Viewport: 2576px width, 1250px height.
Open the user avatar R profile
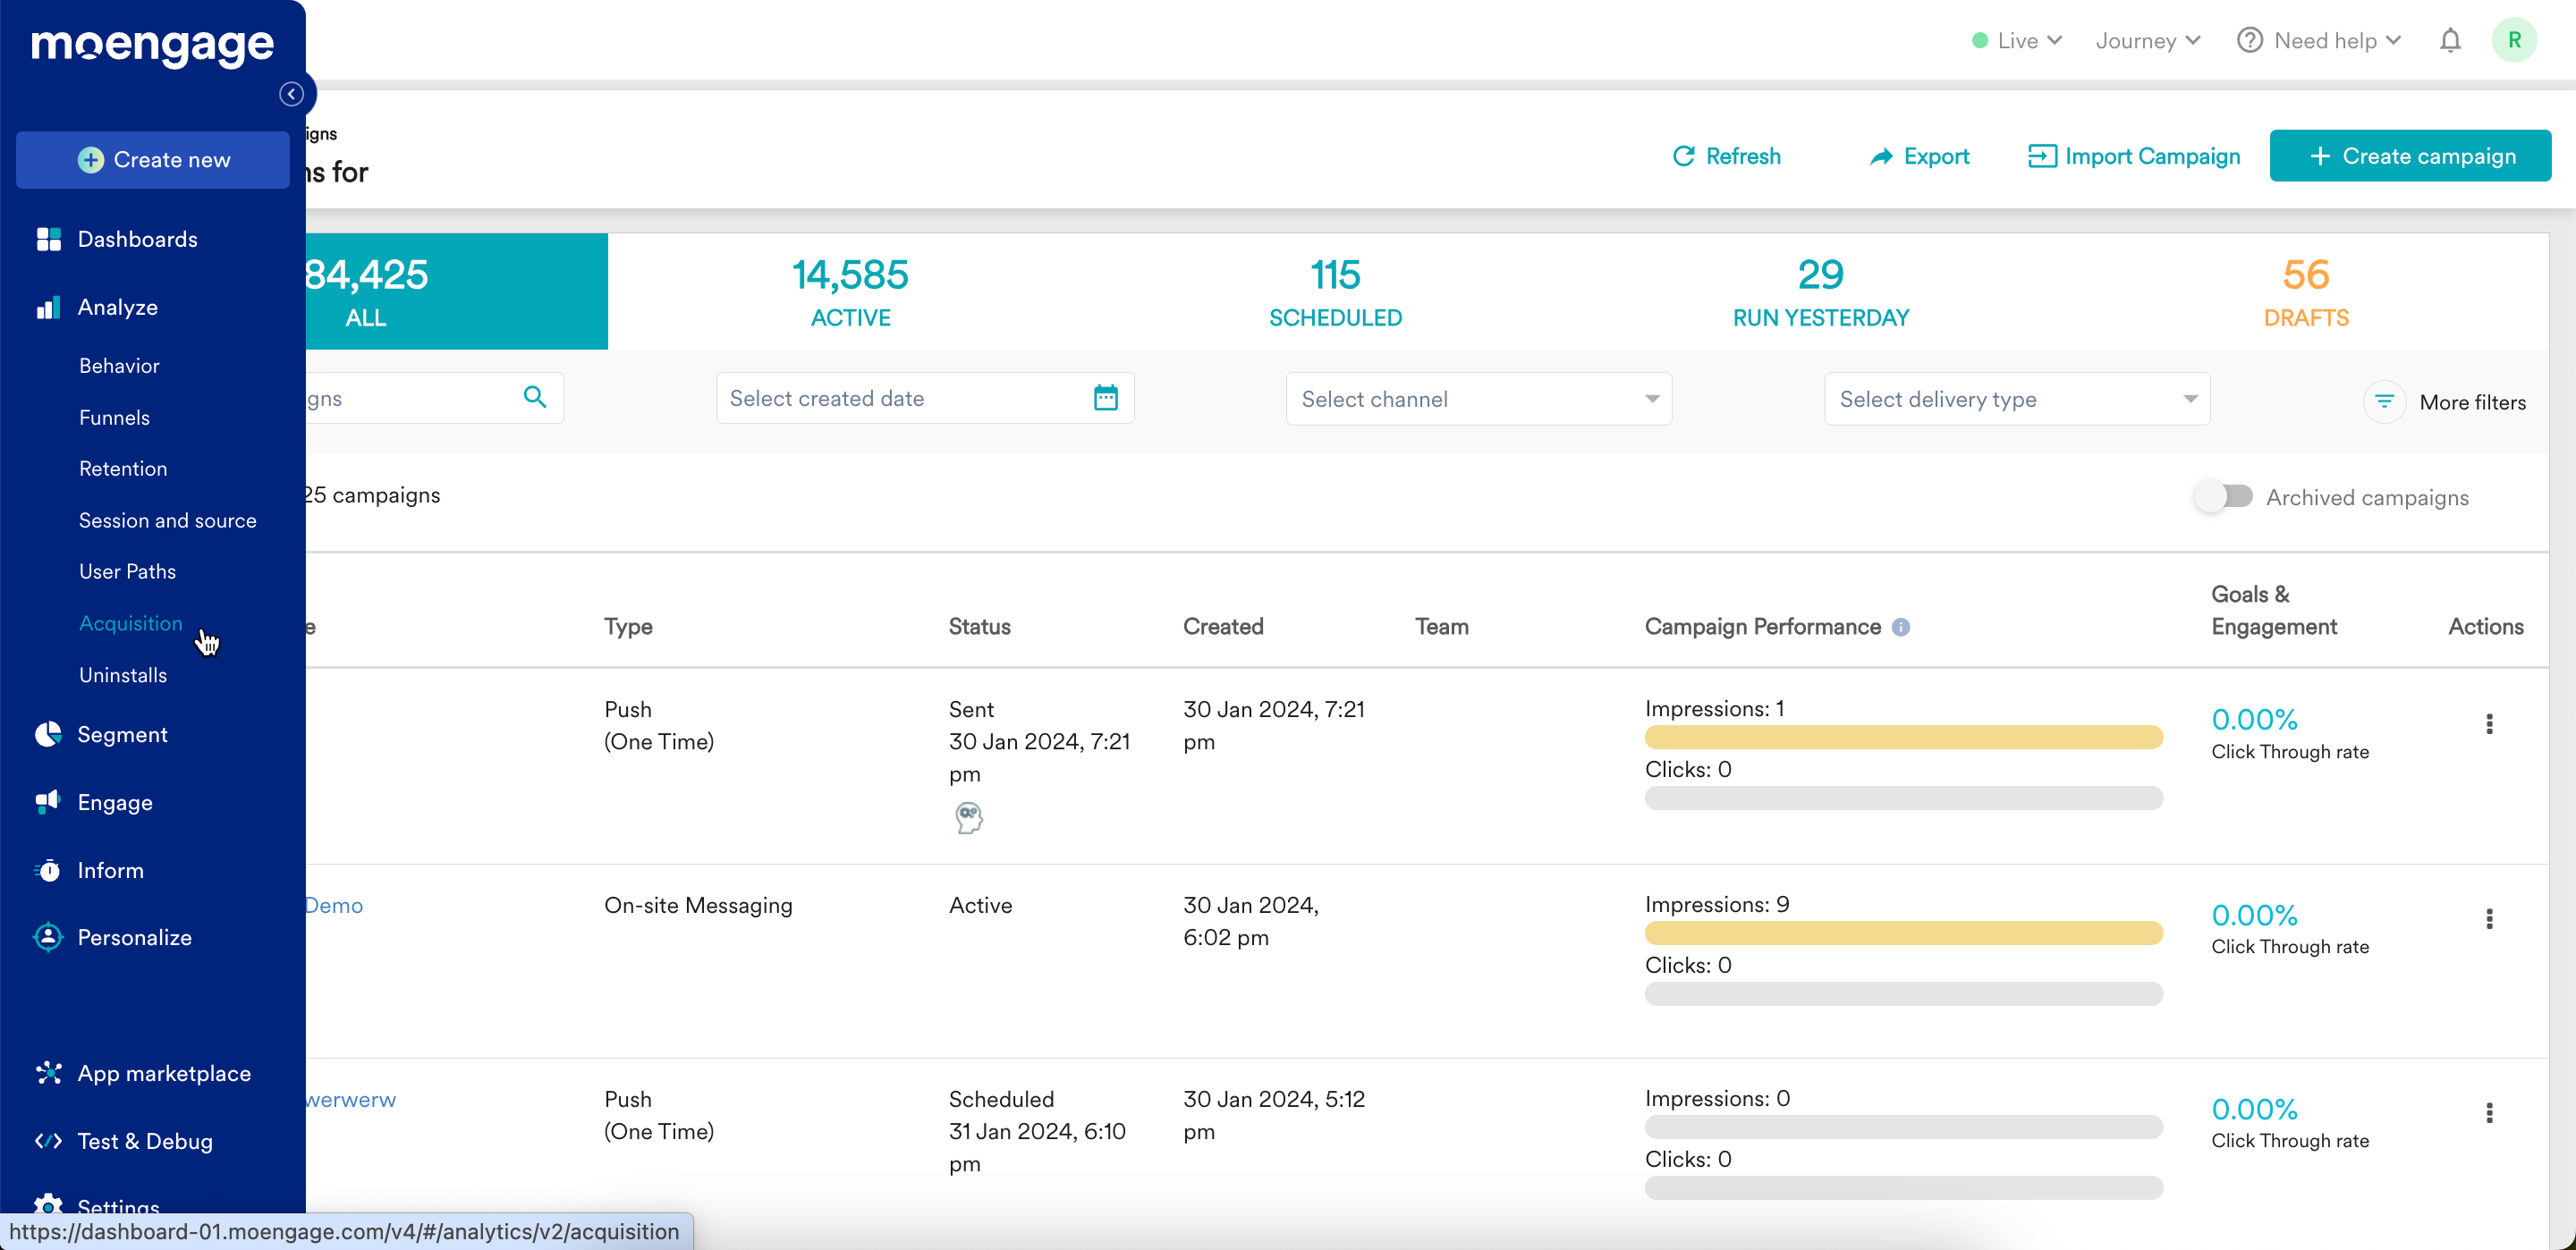tap(2513, 41)
